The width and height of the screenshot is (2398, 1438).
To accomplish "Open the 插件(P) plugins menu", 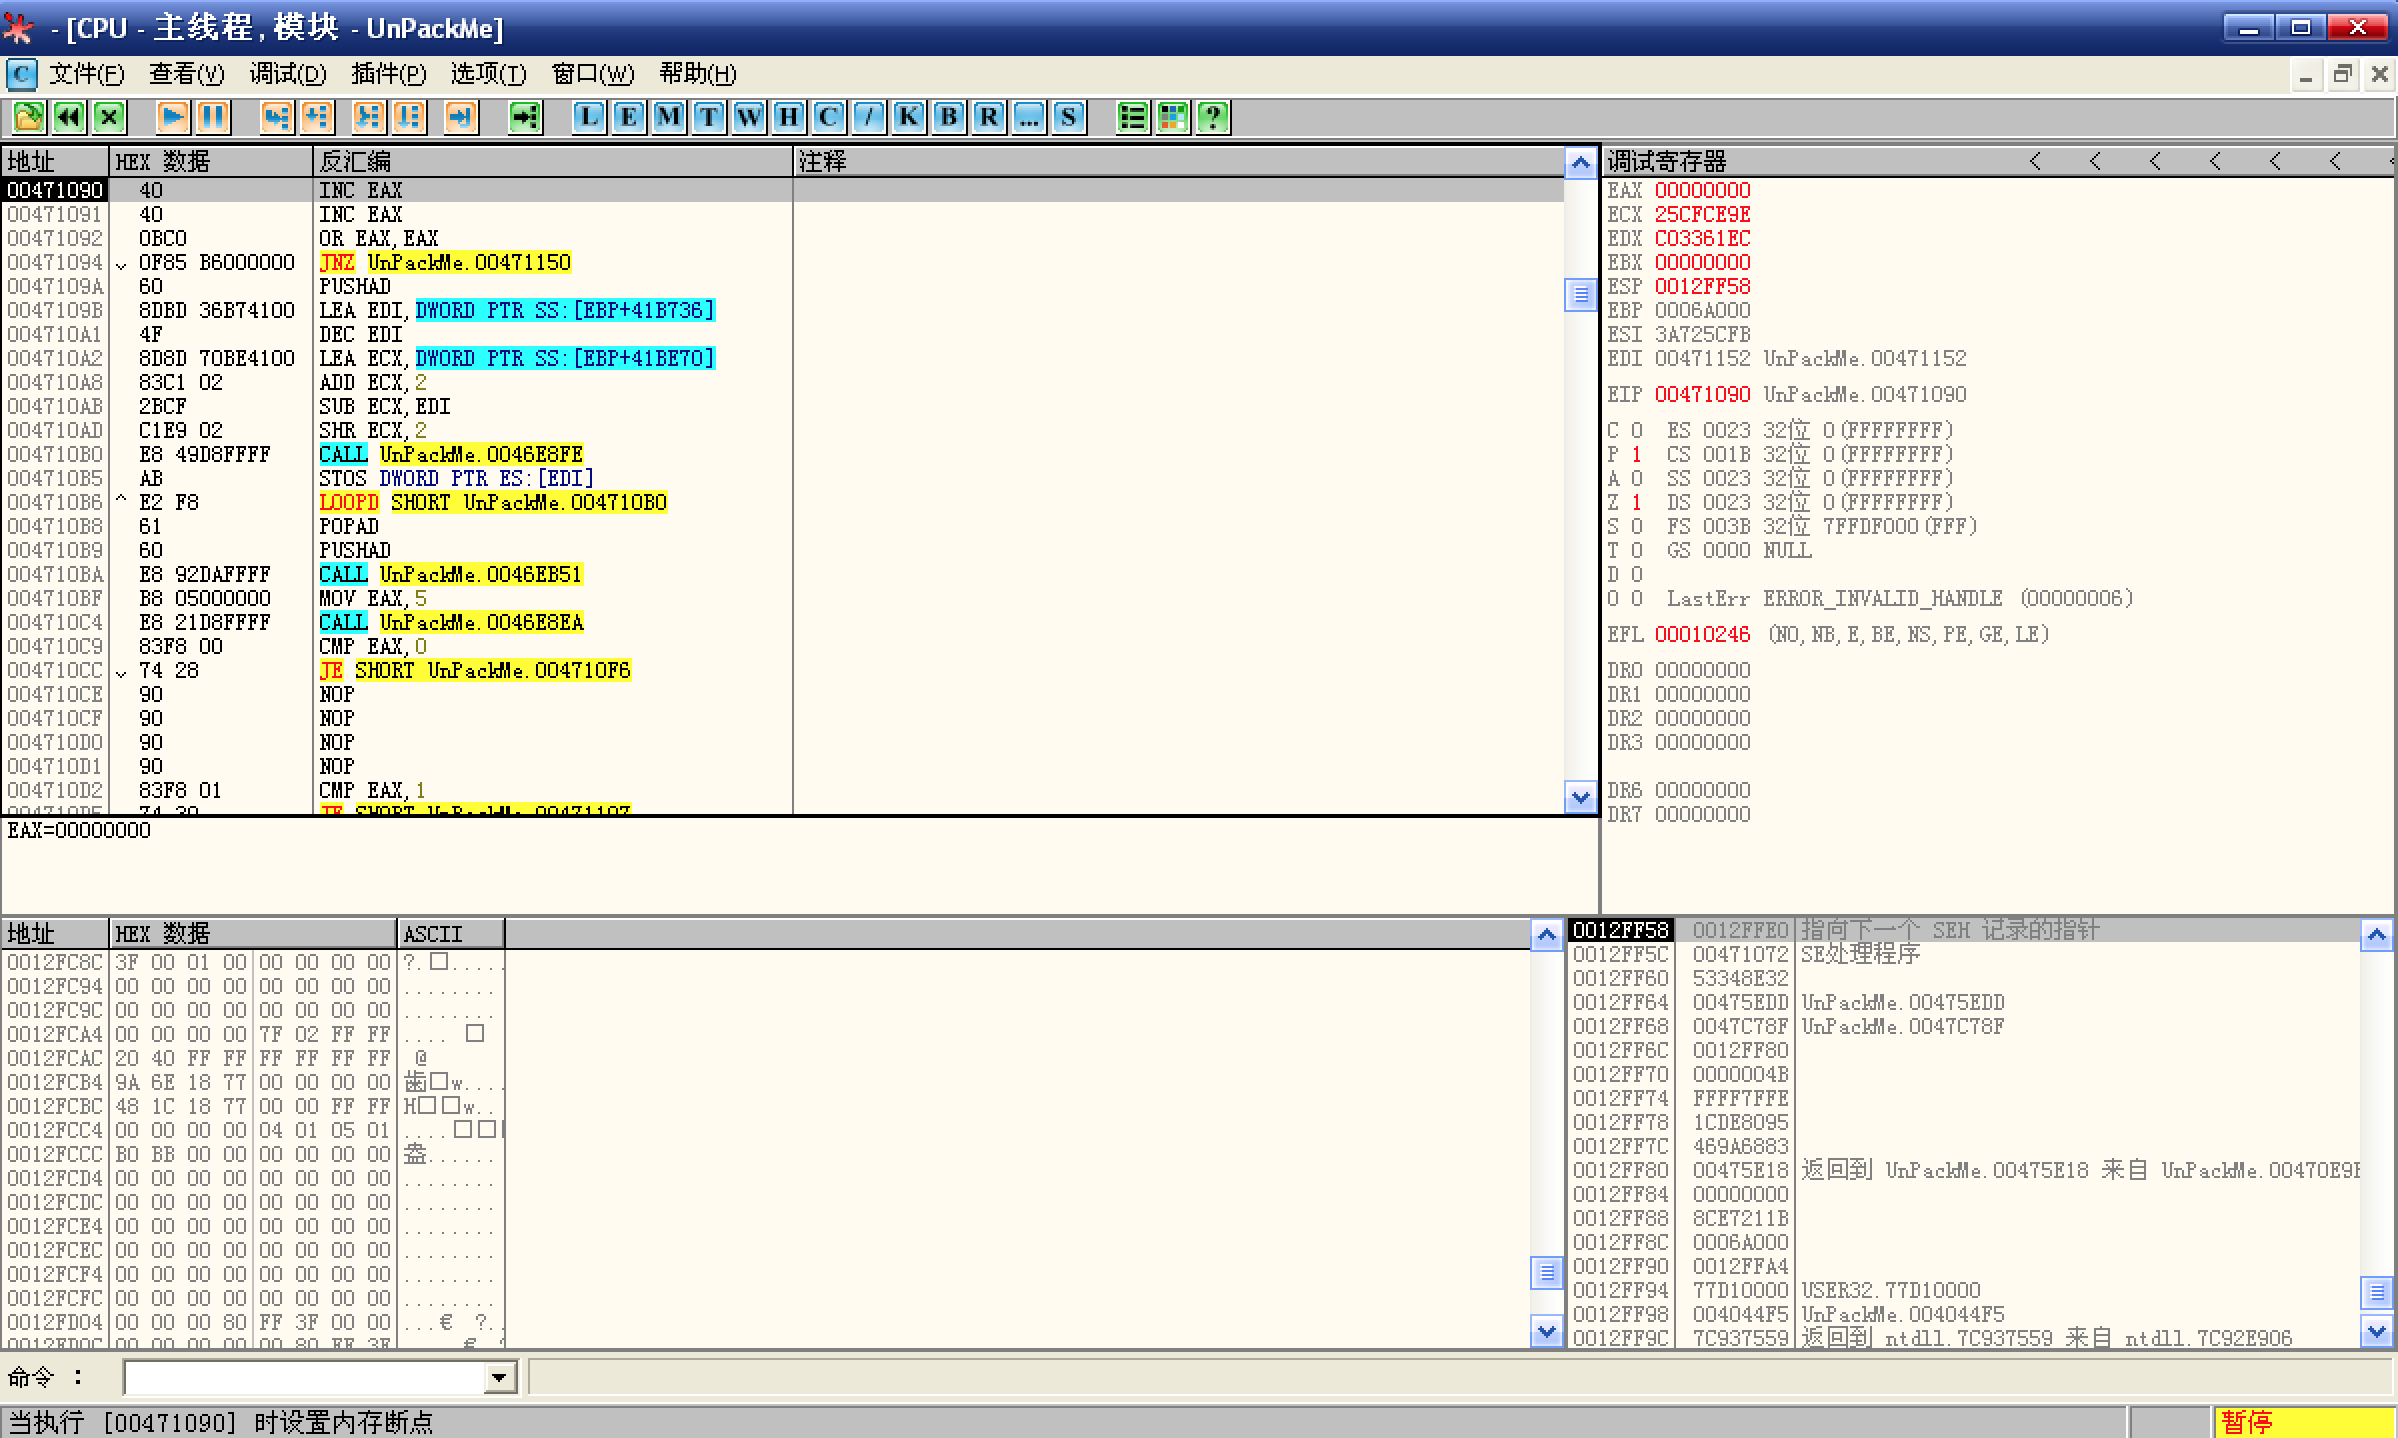I will [x=388, y=74].
